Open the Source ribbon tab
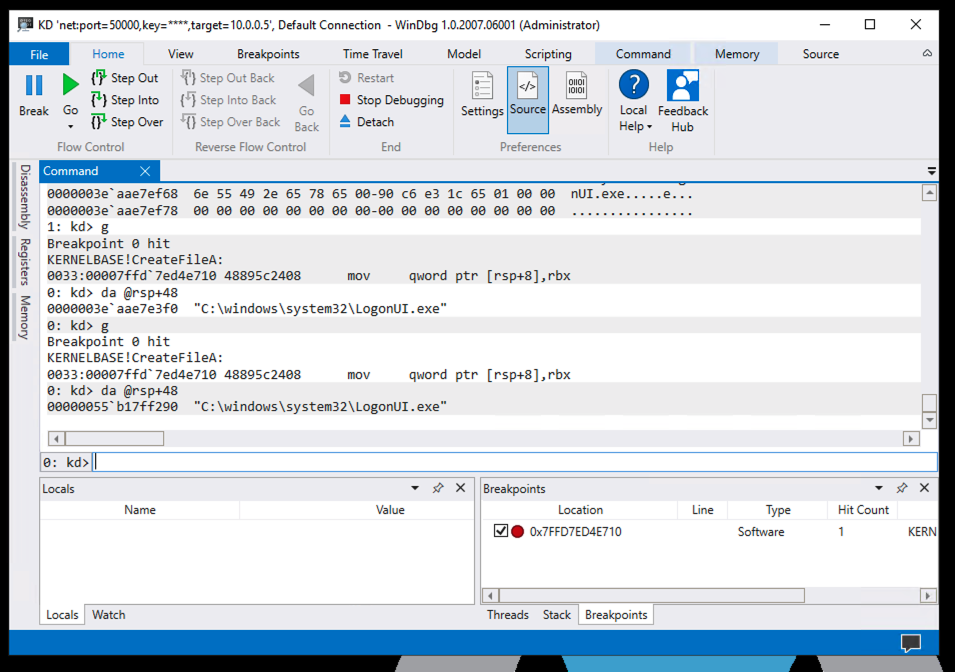This screenshot has height=672, width=955. click(x=820, y=54)
